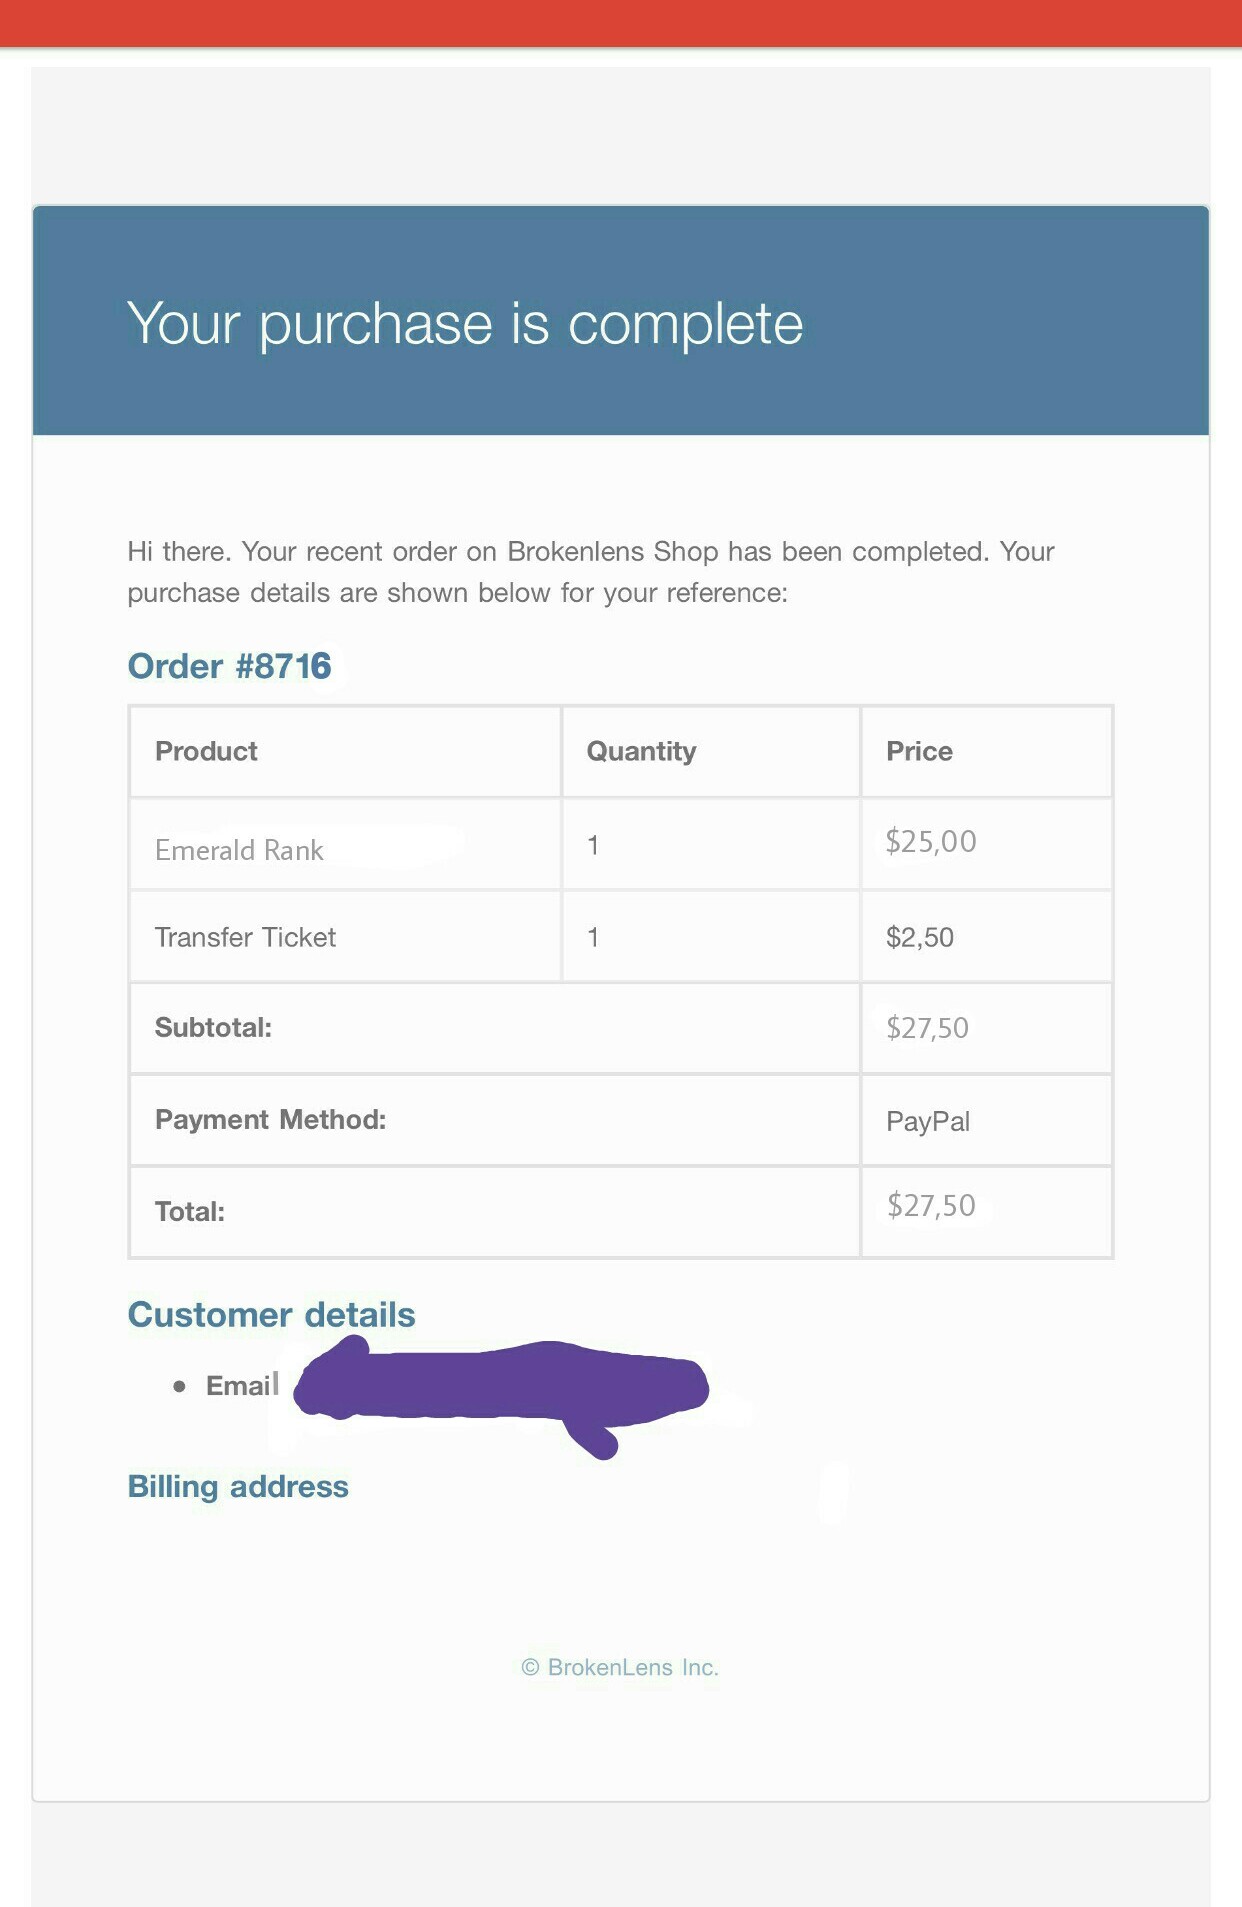This screenshot has height=1907, width=1242.
Task: Select the Price column header
Action: pyautogui.click(x=919, y=751)
